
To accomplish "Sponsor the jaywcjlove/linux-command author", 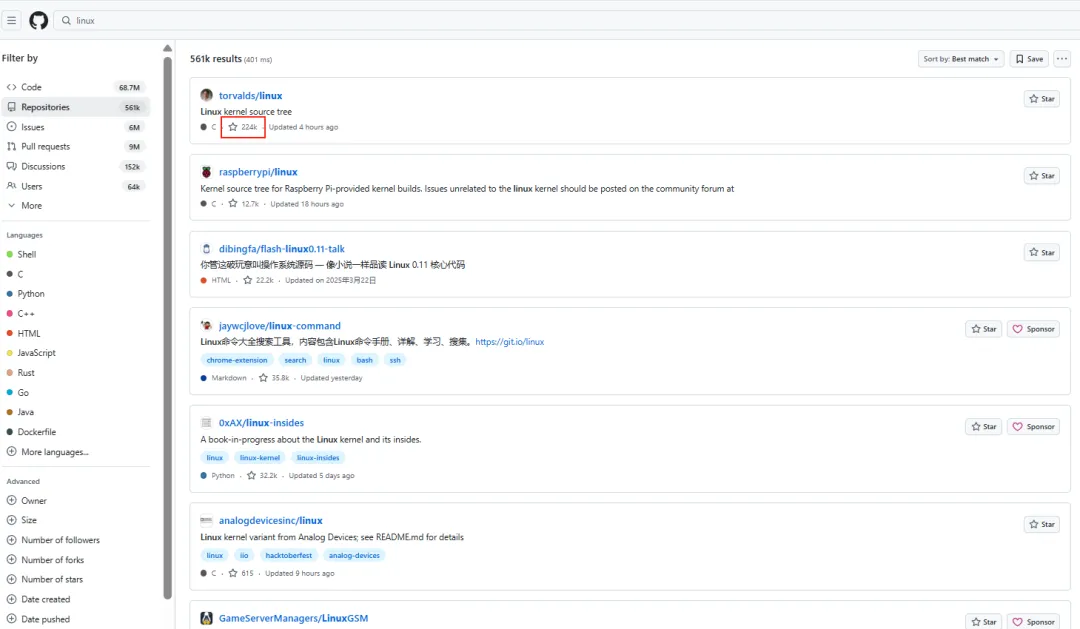I will (x=1033, y=329).
